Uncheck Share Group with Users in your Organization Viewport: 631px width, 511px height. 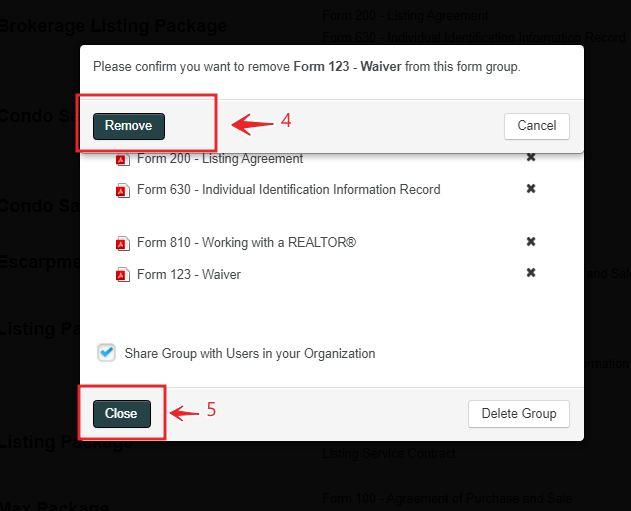coord(107,353)
